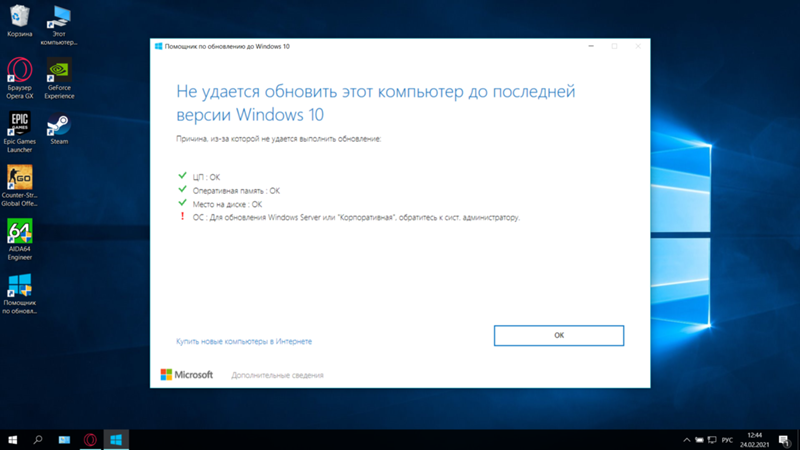800x450 pixels.
Task: Open the Купить новые компьютеры в Интернете link
Action: [244, 341]
